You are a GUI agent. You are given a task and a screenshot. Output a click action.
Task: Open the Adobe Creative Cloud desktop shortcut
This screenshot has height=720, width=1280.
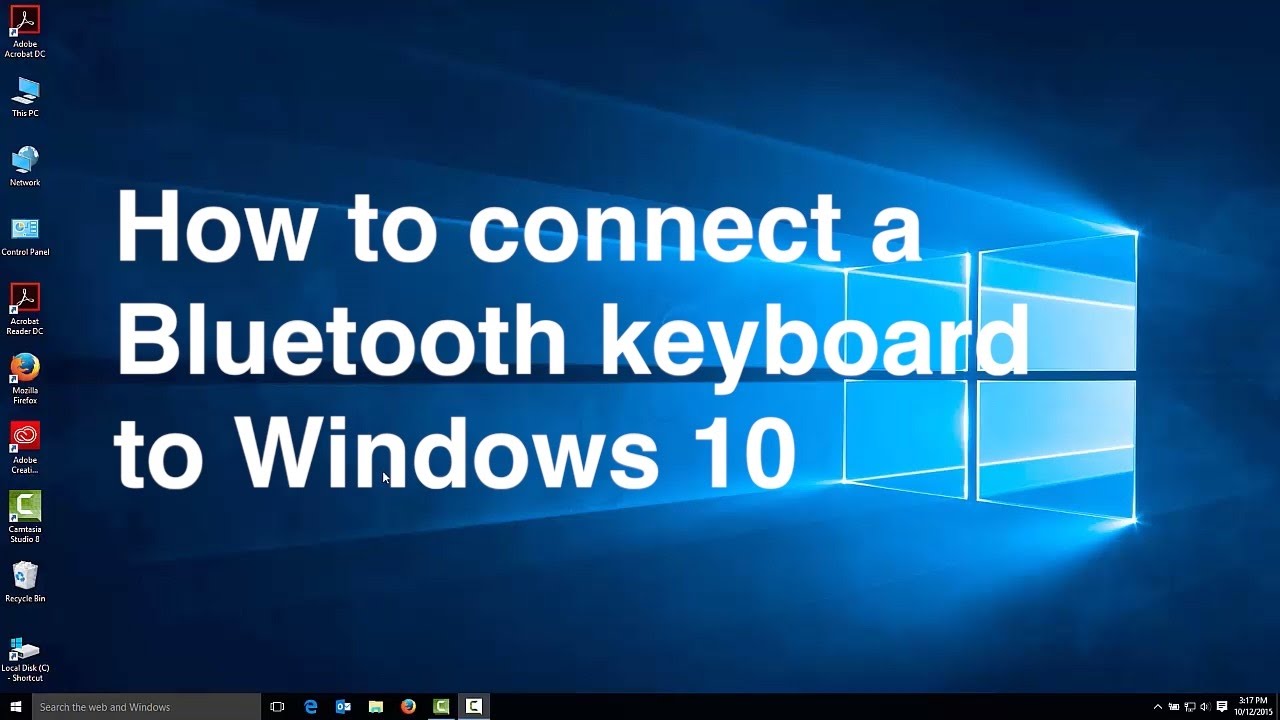point(25,447)
